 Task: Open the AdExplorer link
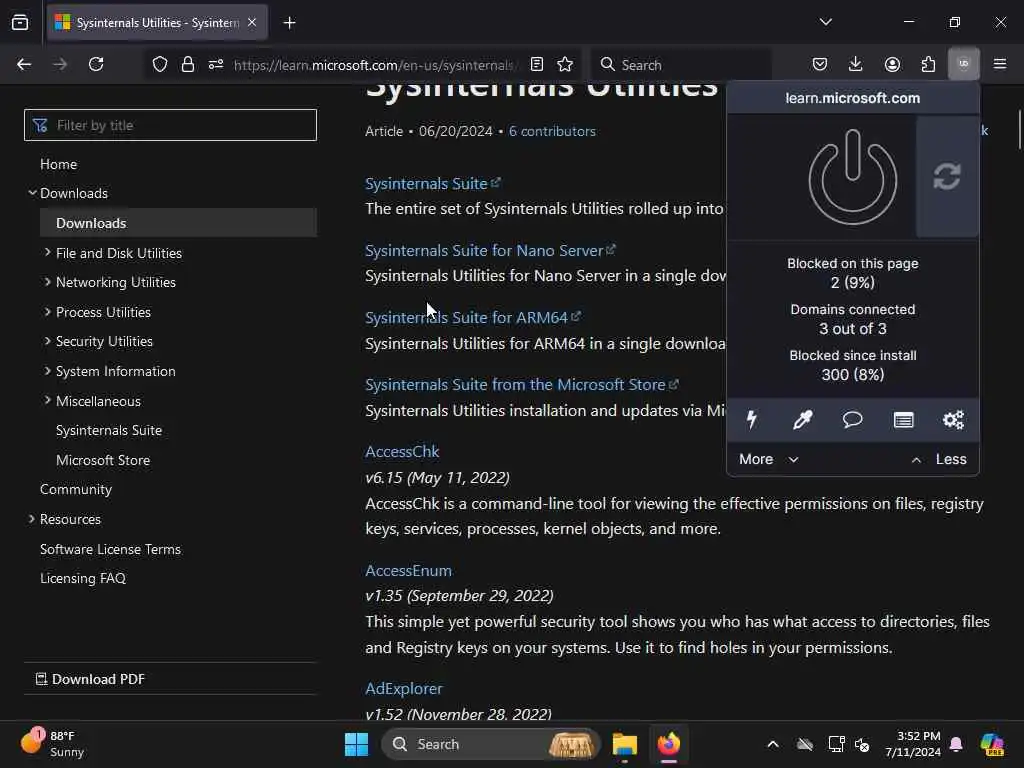[404, 688]
